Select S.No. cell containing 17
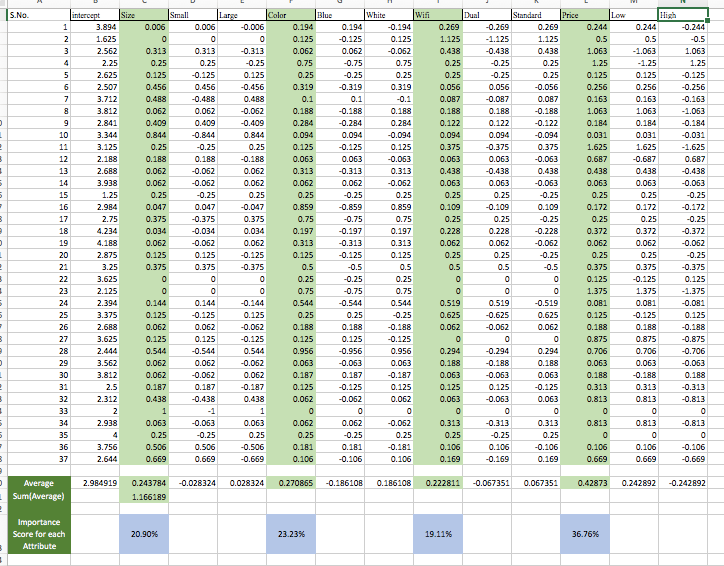Screen dimensions: 724x566 tap(39, 219)
